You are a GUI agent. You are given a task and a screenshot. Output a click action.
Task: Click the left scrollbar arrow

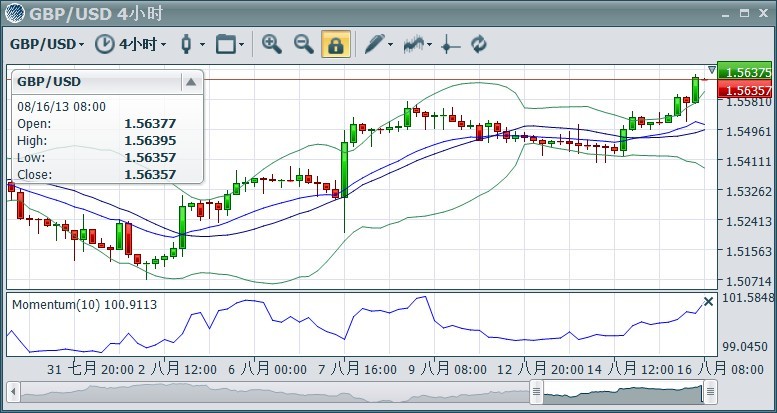coord(13,392)
